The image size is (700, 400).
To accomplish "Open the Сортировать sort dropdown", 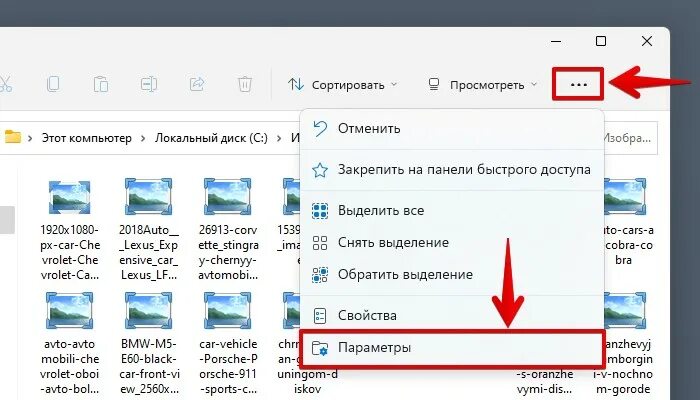I will click(342, 84).
